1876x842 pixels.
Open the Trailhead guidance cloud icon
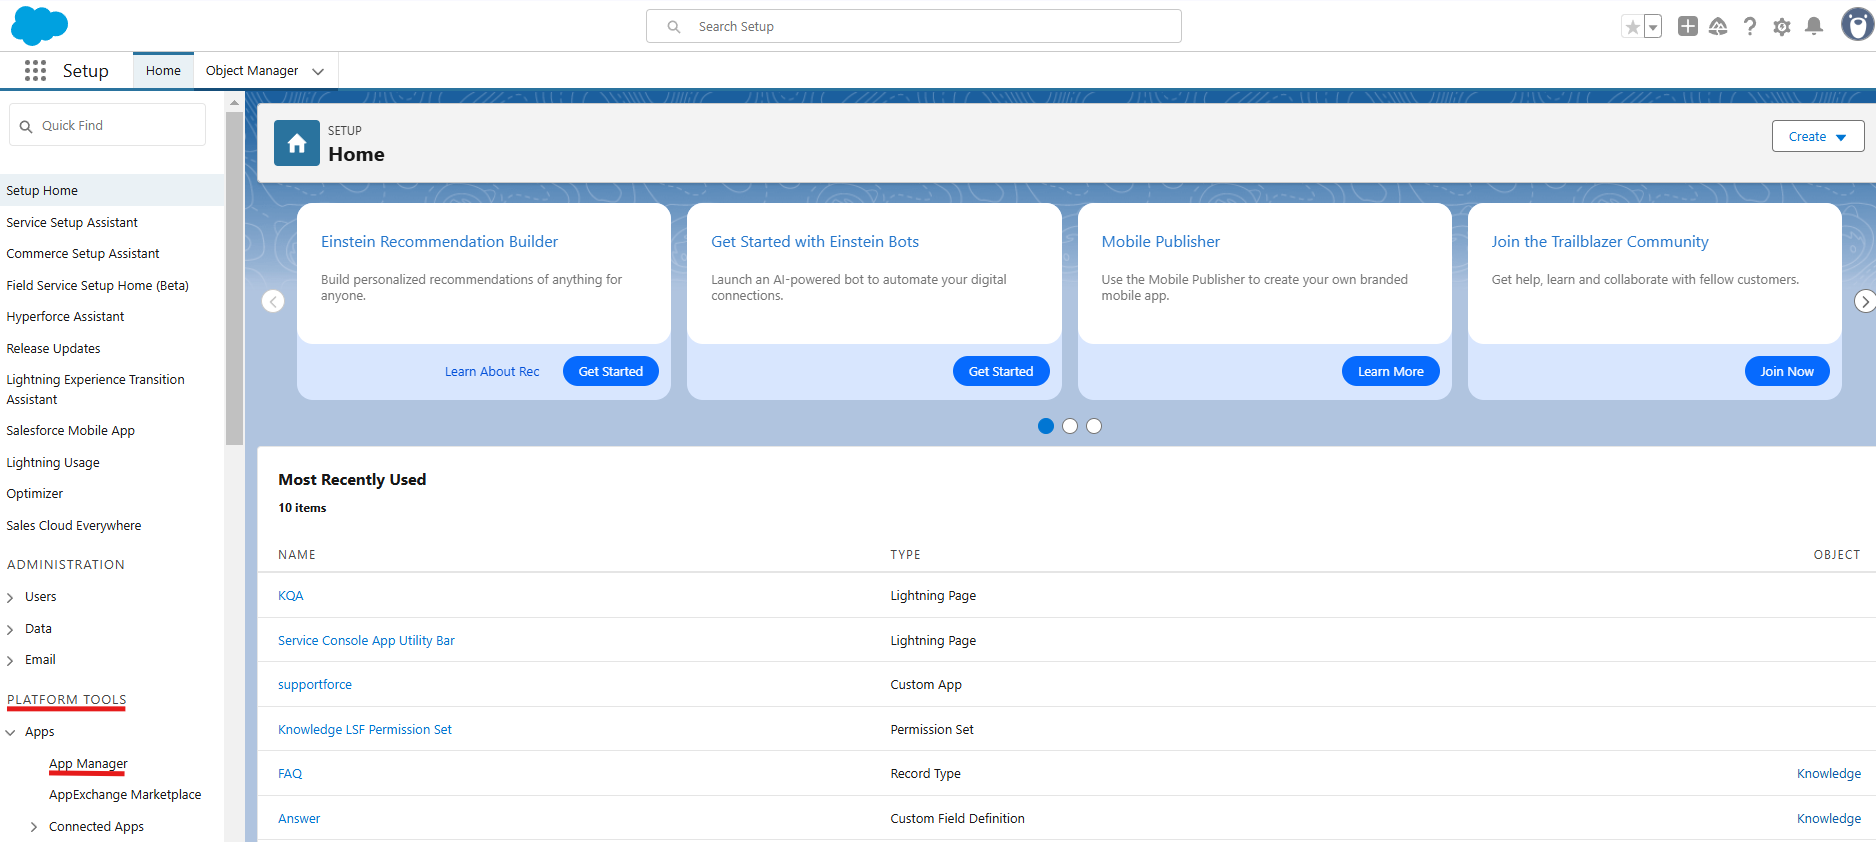pyautogui.click(x=1718, y=26)
